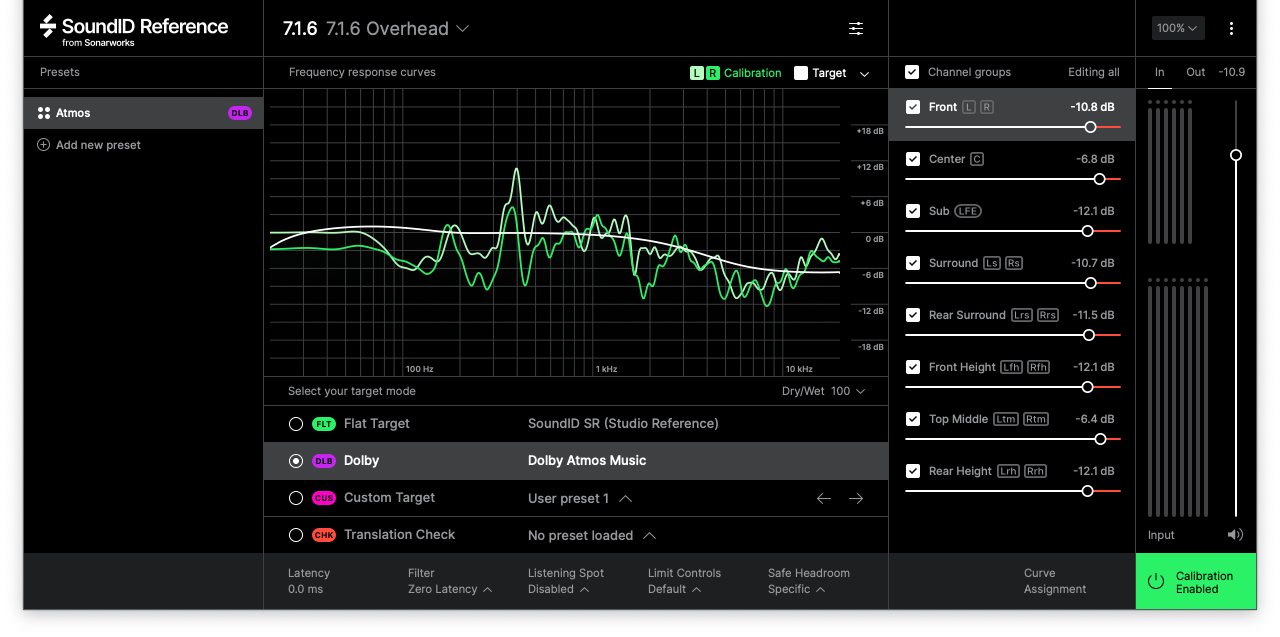Click the SoundID Reference logo

[x=134, y=30]
